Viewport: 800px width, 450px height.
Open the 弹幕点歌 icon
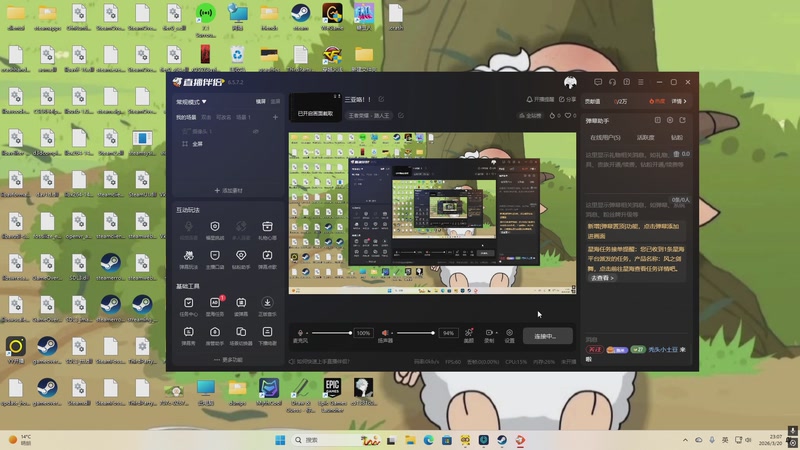(x=267, y=255)
